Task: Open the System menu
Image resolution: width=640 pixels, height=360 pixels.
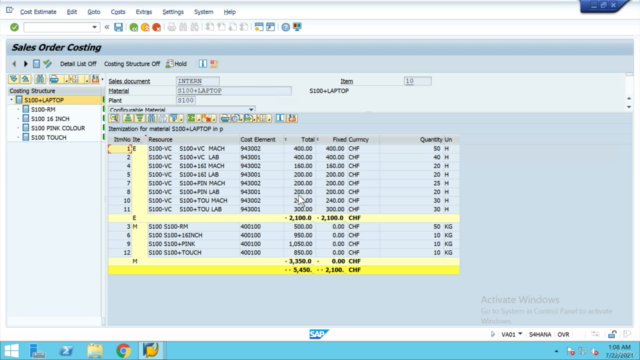Action: (x=203, y=12)
